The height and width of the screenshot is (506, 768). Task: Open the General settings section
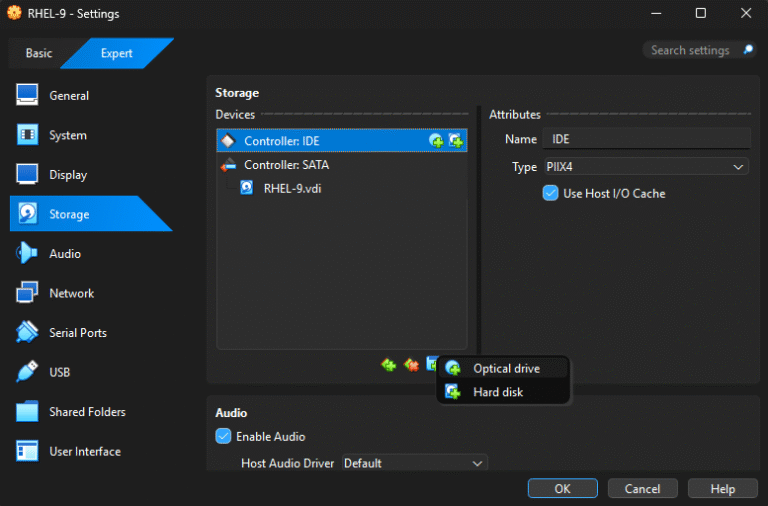click(68, 96)
